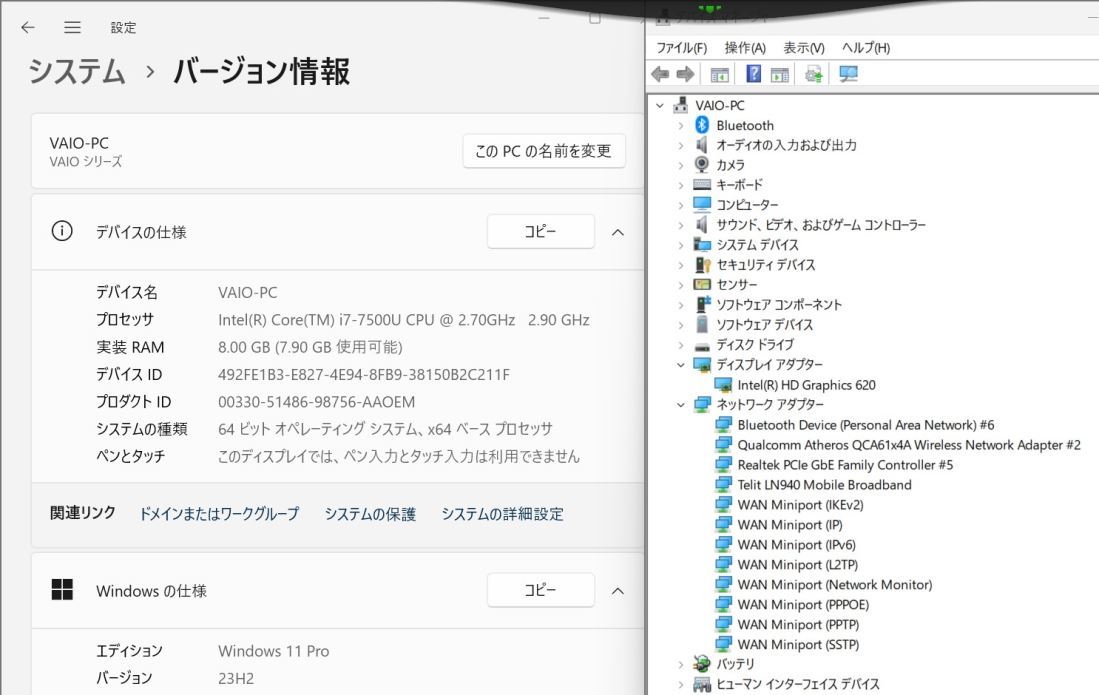Click the product ID 00330-51486-98756-AAOEM
This screenshot has height=695, width=1099.
[x=316, y=402]
